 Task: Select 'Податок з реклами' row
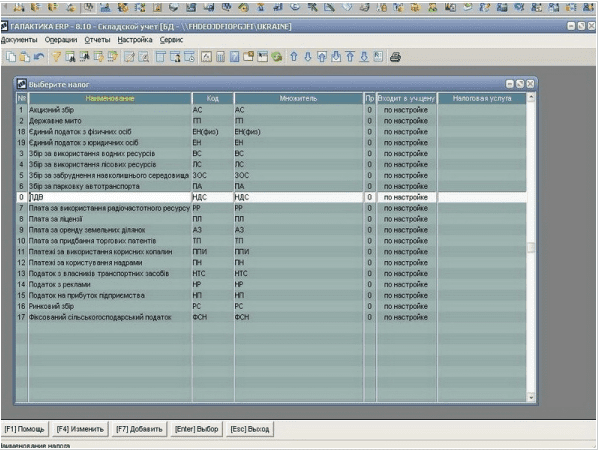pos(271,284)
